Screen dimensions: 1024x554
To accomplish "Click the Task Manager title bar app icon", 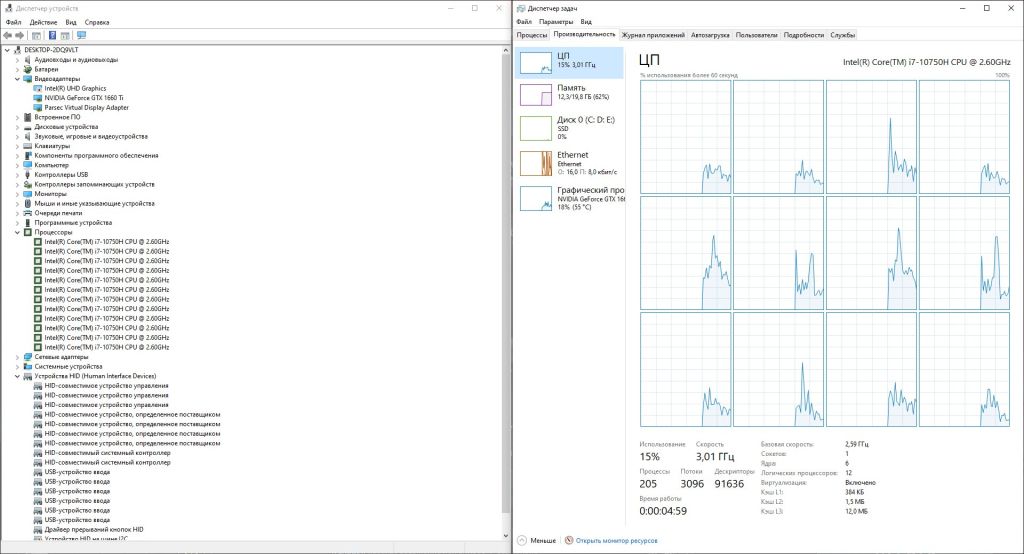I will point(520,8).
